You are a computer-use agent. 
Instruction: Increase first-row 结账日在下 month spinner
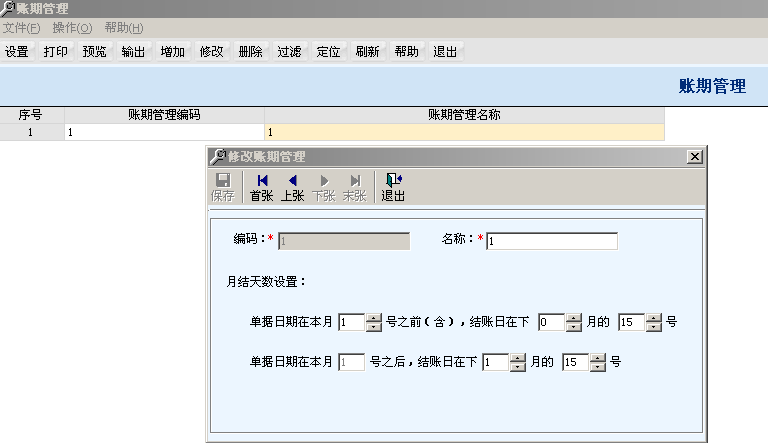pyautogui.click(x=574, y=318)
